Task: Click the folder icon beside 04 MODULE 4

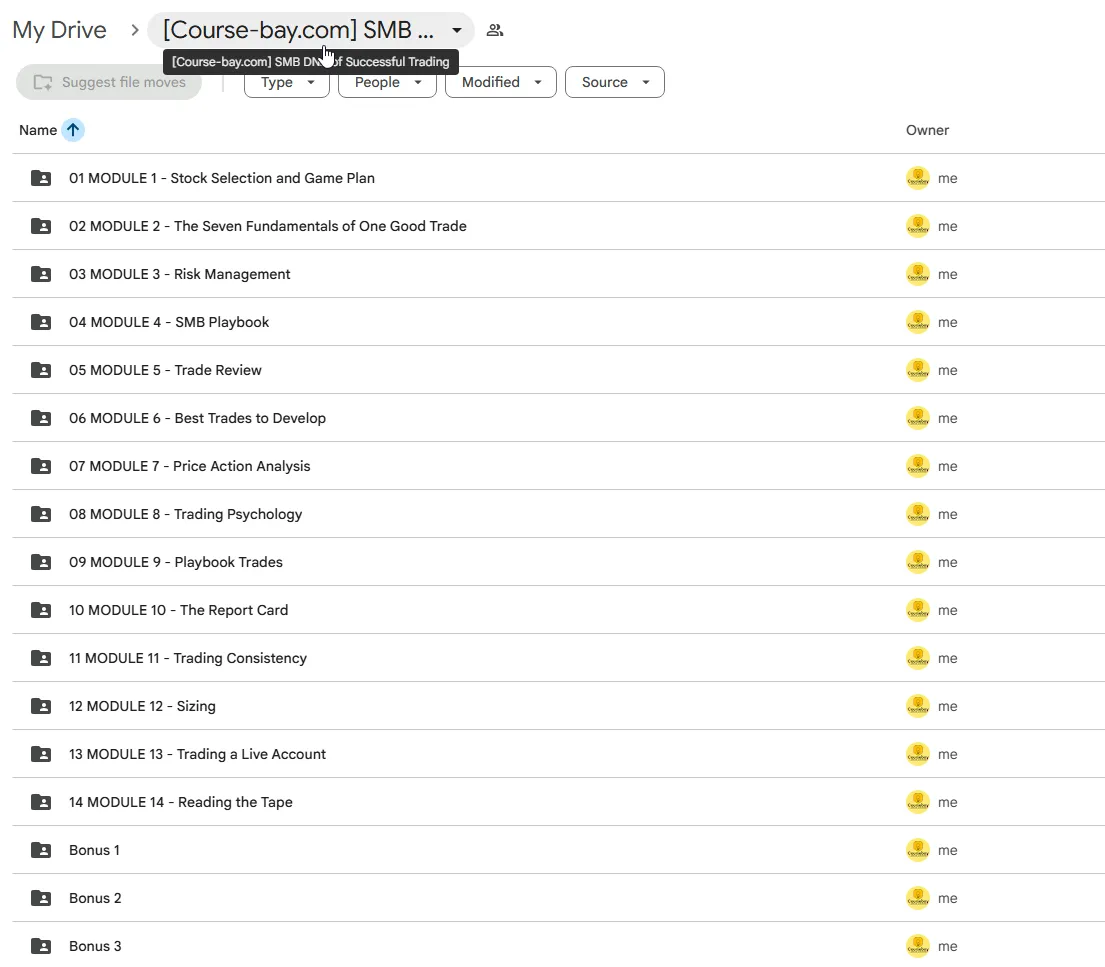Action: [x=41, y=322]
